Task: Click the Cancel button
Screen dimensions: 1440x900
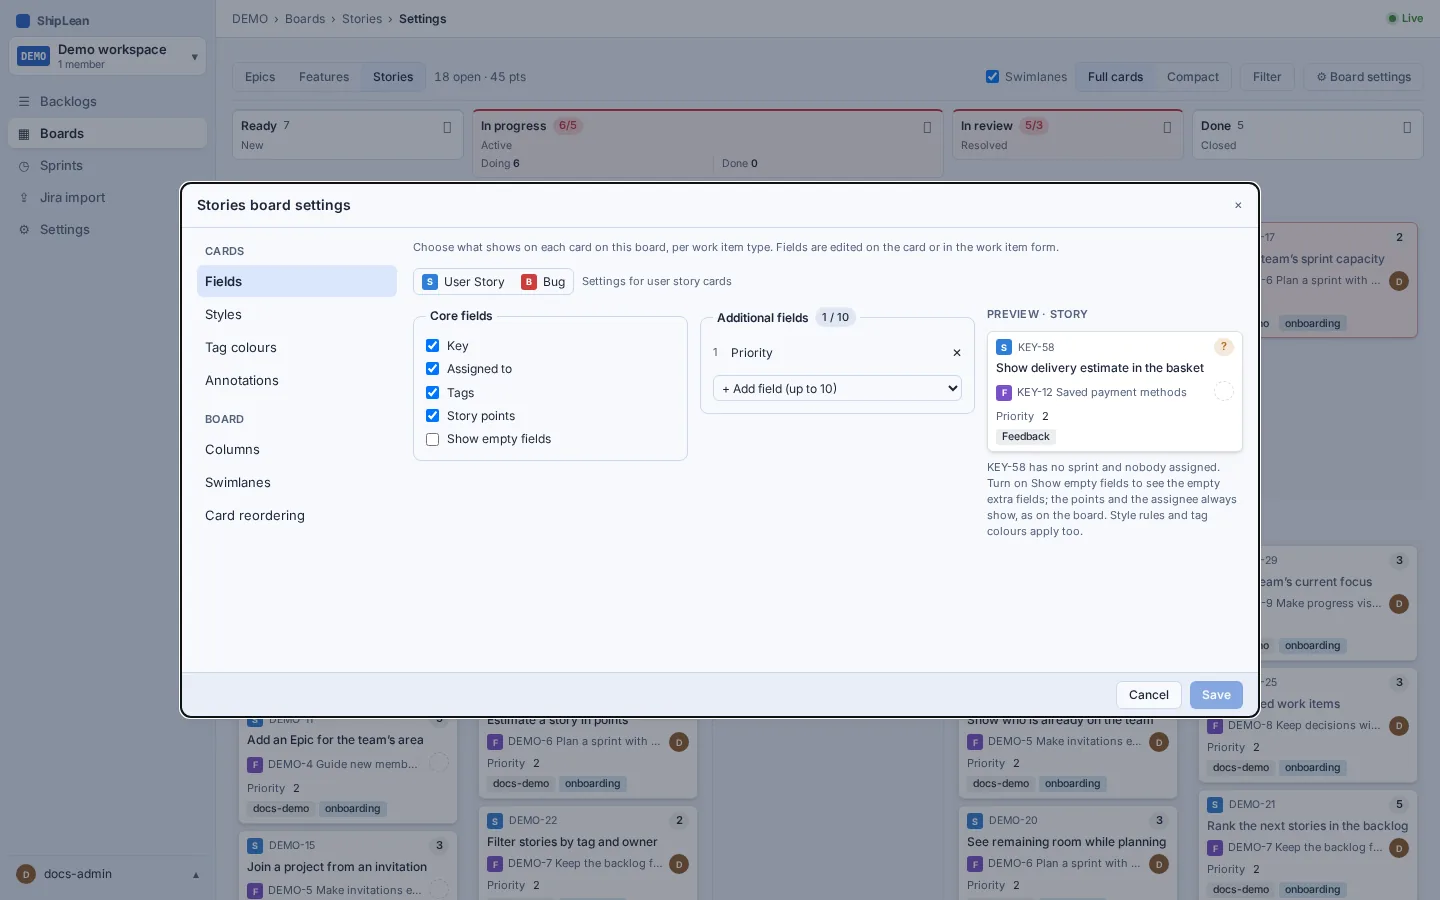Action: click(x=1149, y=695)
